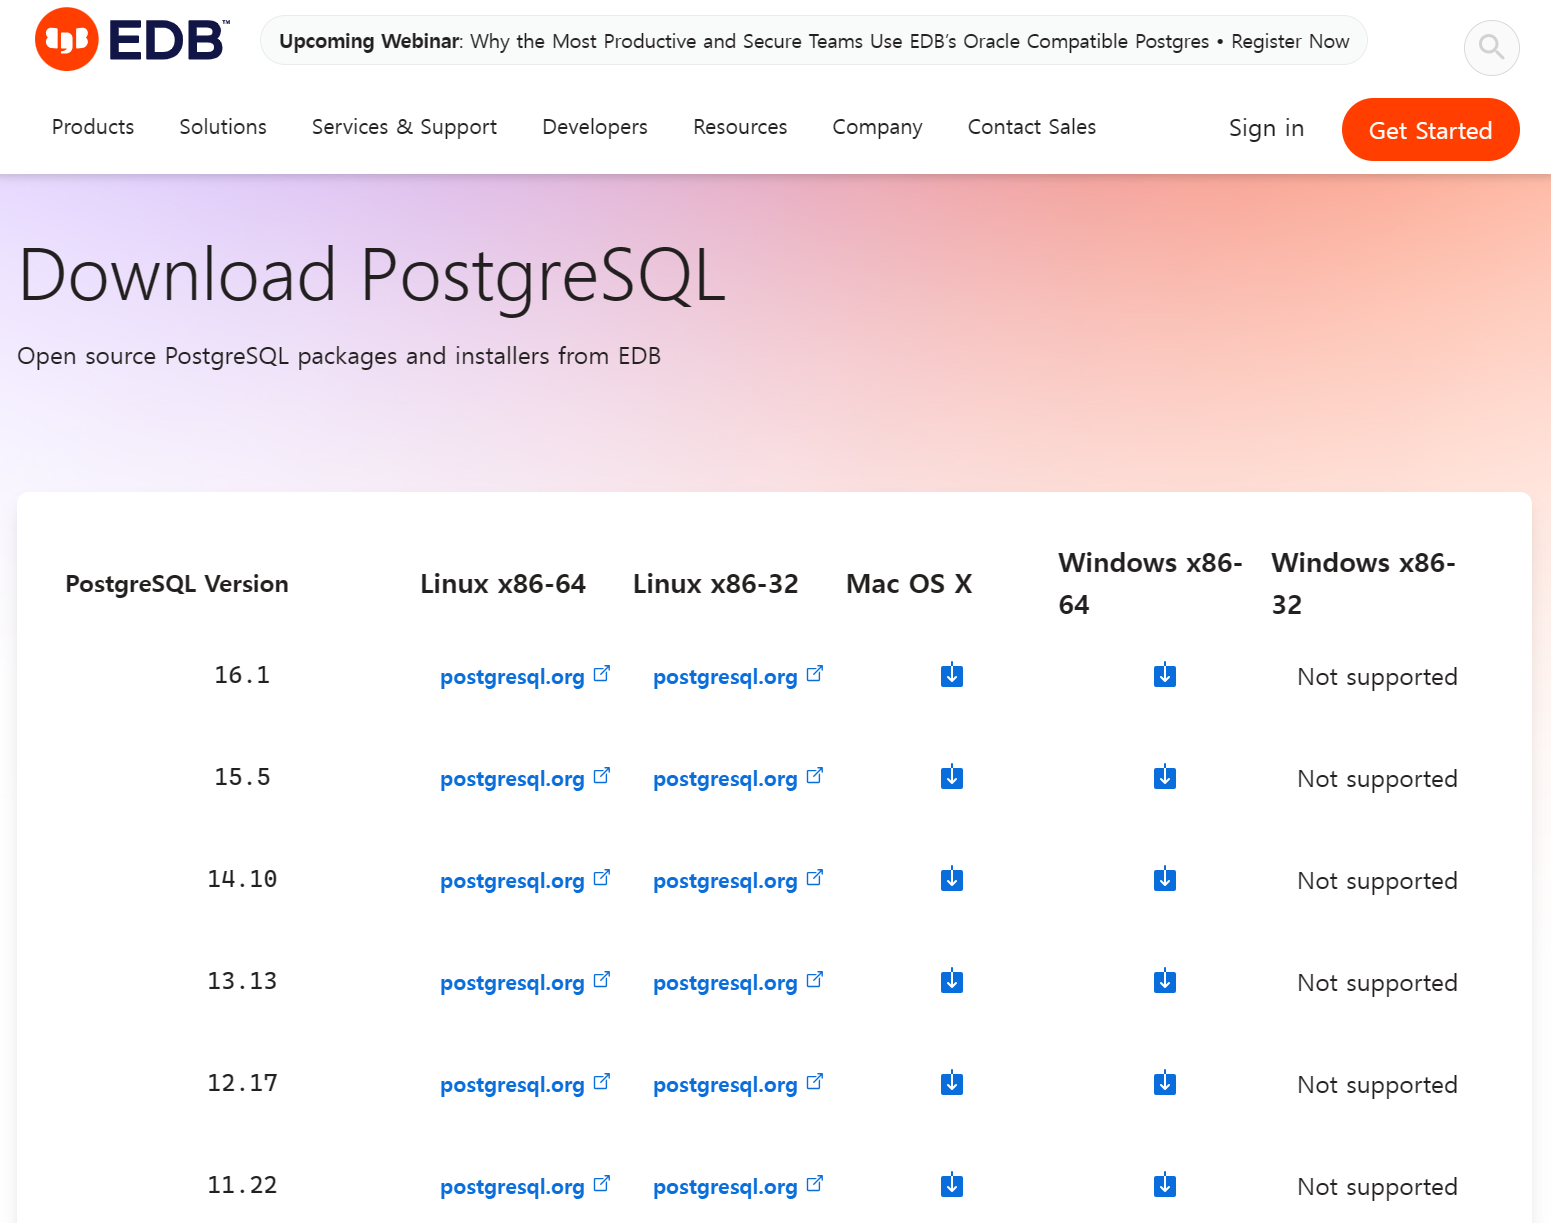Click Not supported in the 15.5 row

(x=1377, y=779)
